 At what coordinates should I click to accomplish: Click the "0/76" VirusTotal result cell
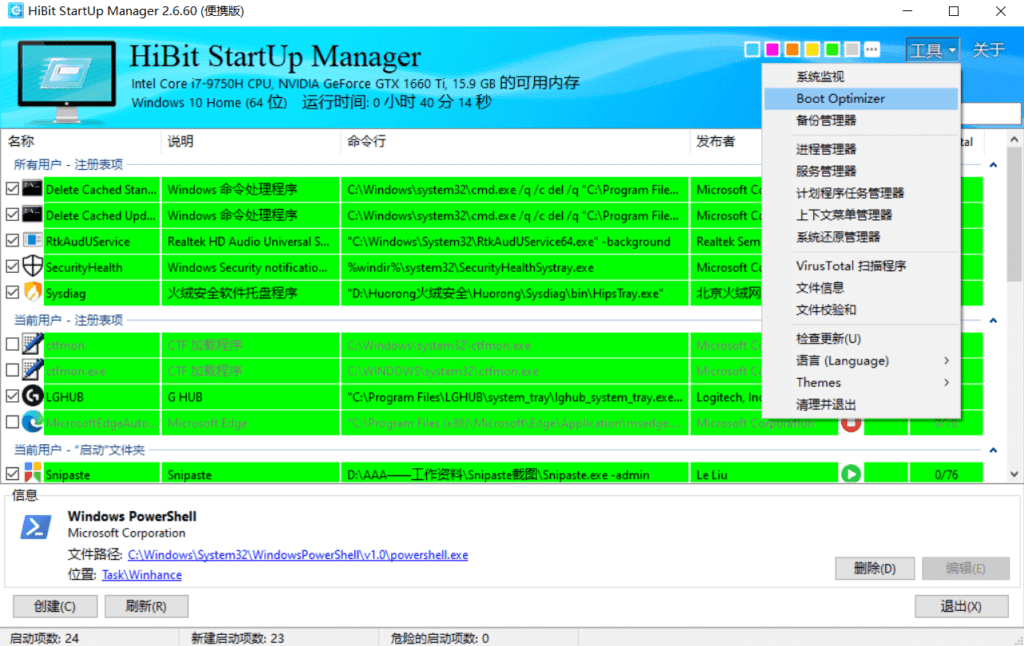946,474
